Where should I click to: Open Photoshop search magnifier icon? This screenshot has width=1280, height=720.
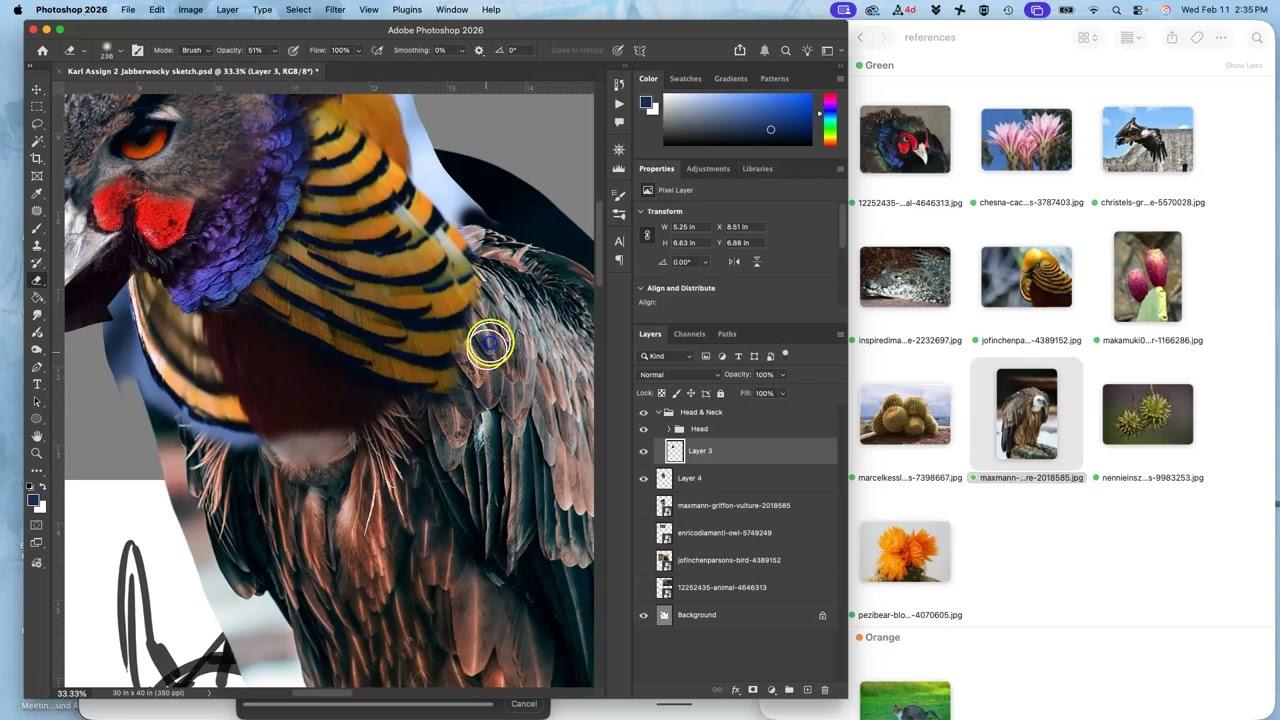786,50
